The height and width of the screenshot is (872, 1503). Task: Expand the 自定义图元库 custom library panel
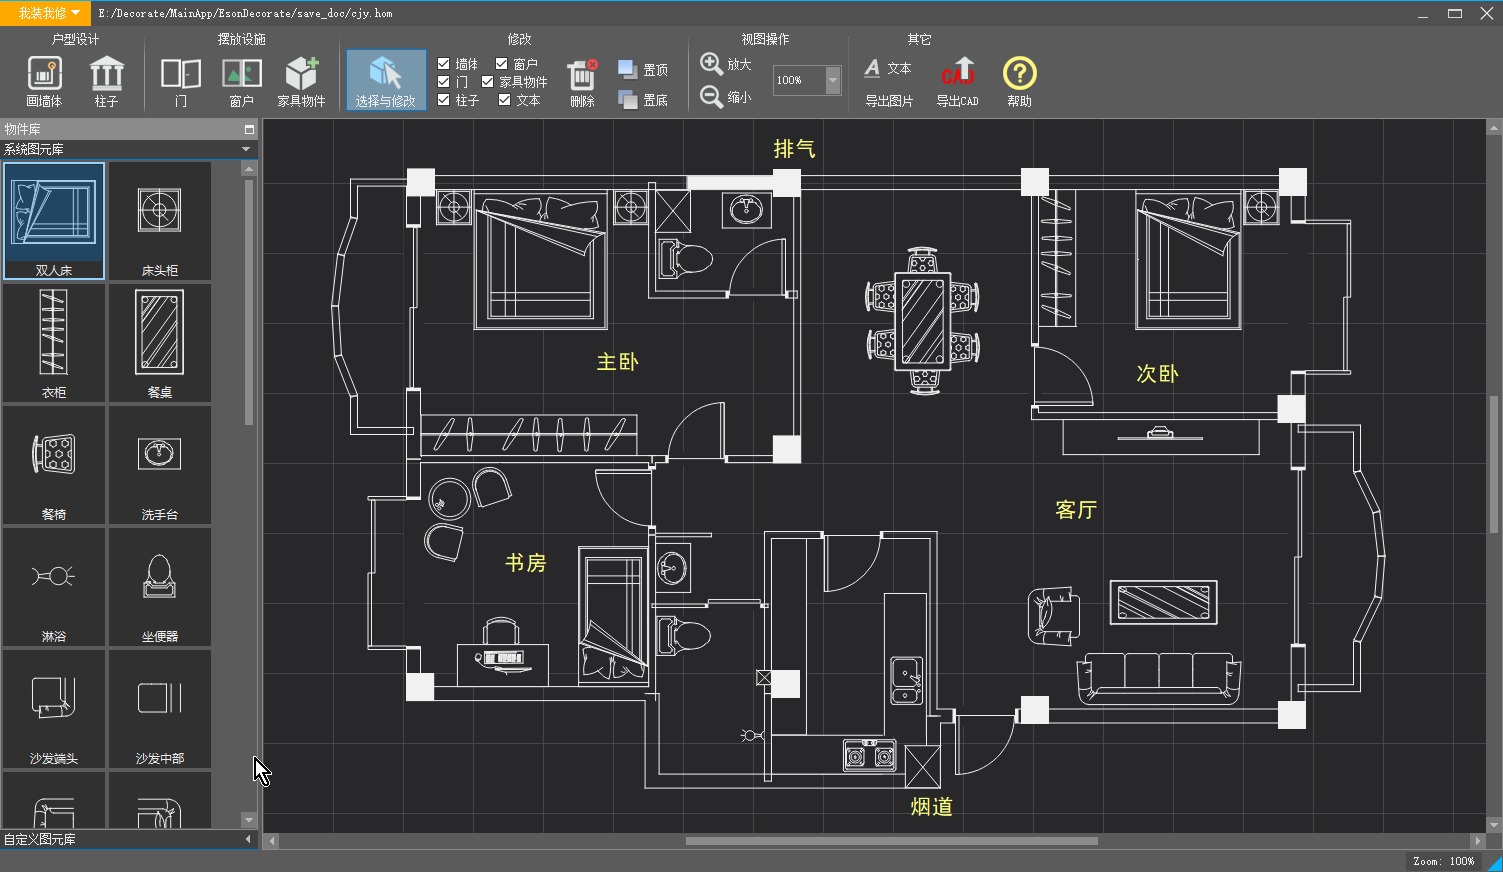248,839
